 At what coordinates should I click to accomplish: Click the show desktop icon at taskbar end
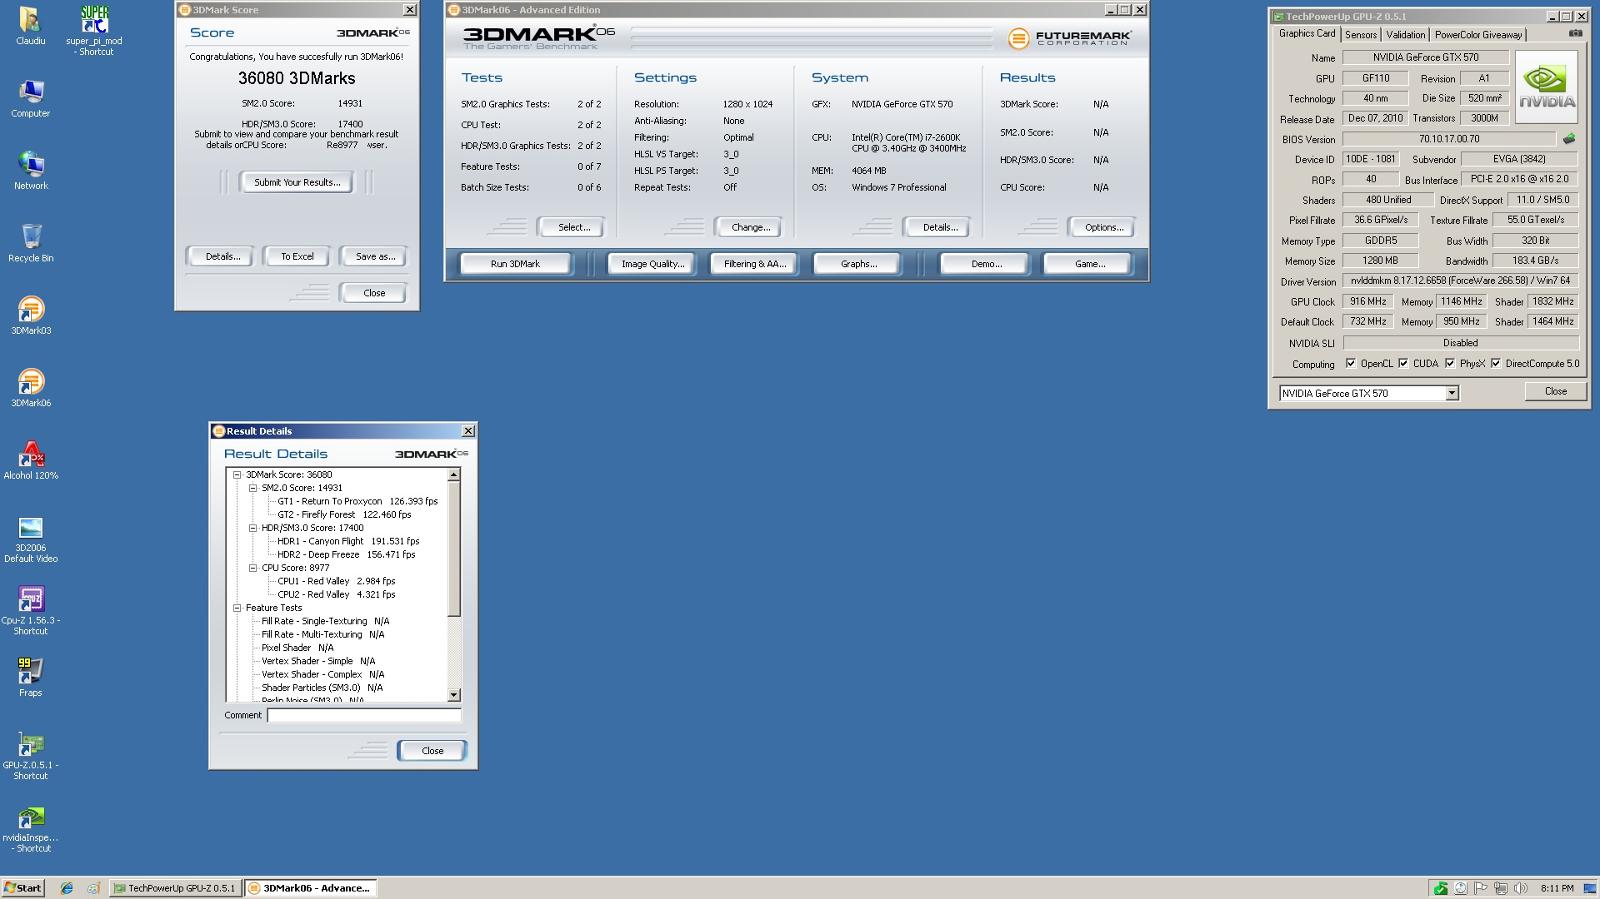(1590, 888)
